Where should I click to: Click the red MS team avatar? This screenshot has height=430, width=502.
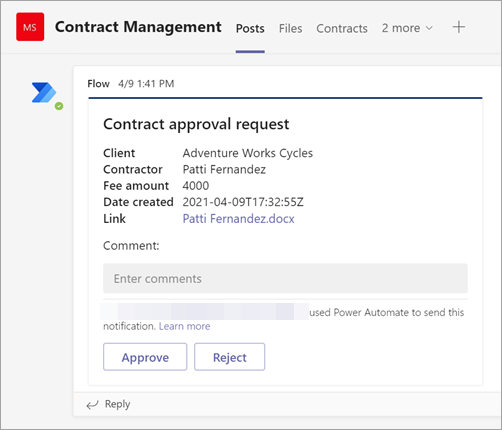pos(30,27)
